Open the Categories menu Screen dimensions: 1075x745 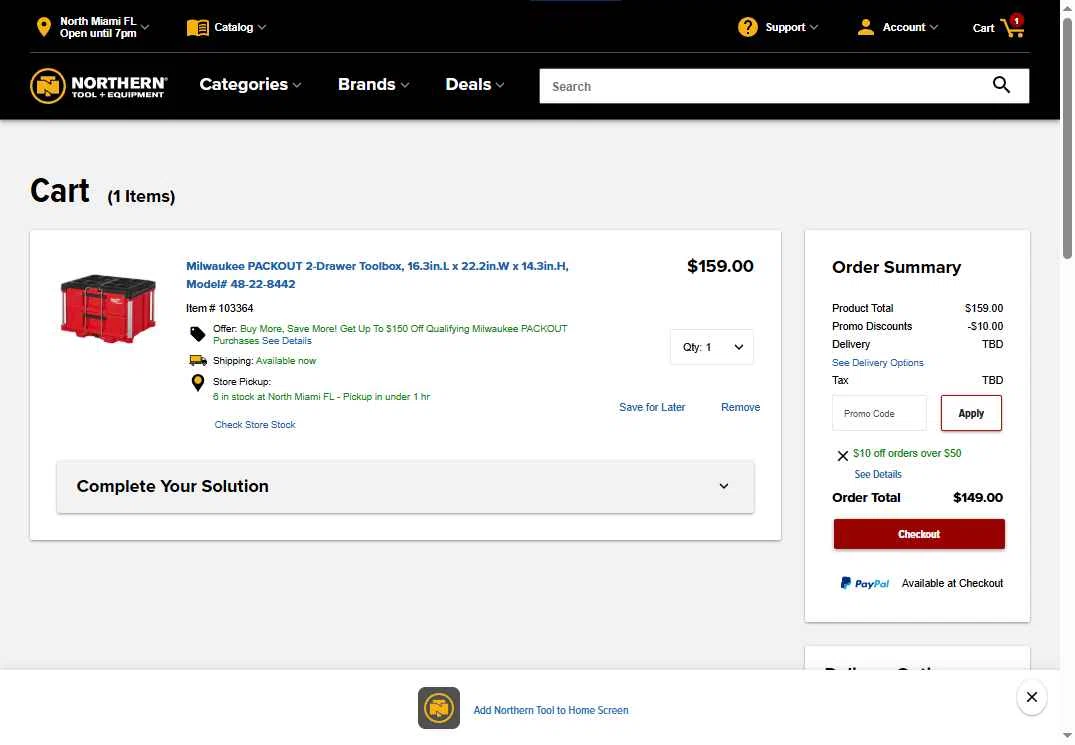(250, 84)
